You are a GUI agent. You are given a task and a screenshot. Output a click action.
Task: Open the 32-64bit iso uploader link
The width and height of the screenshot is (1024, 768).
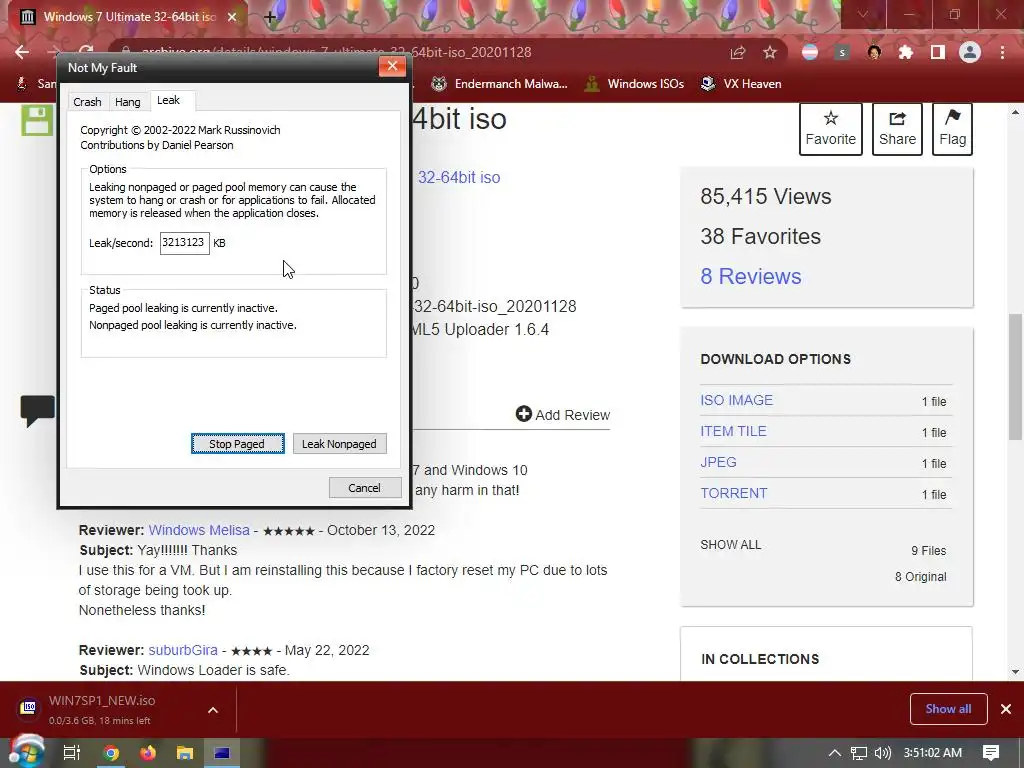click(458, 177)
